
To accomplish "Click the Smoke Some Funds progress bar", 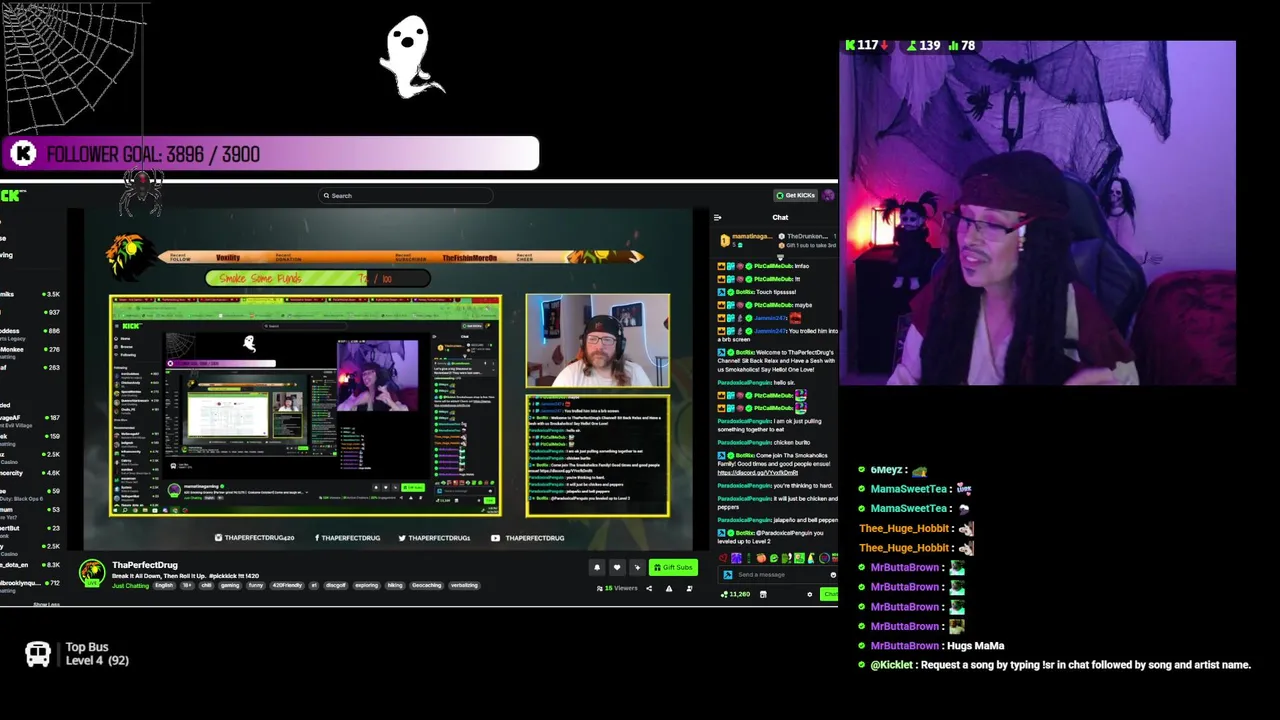I will (x=318, y=278).
